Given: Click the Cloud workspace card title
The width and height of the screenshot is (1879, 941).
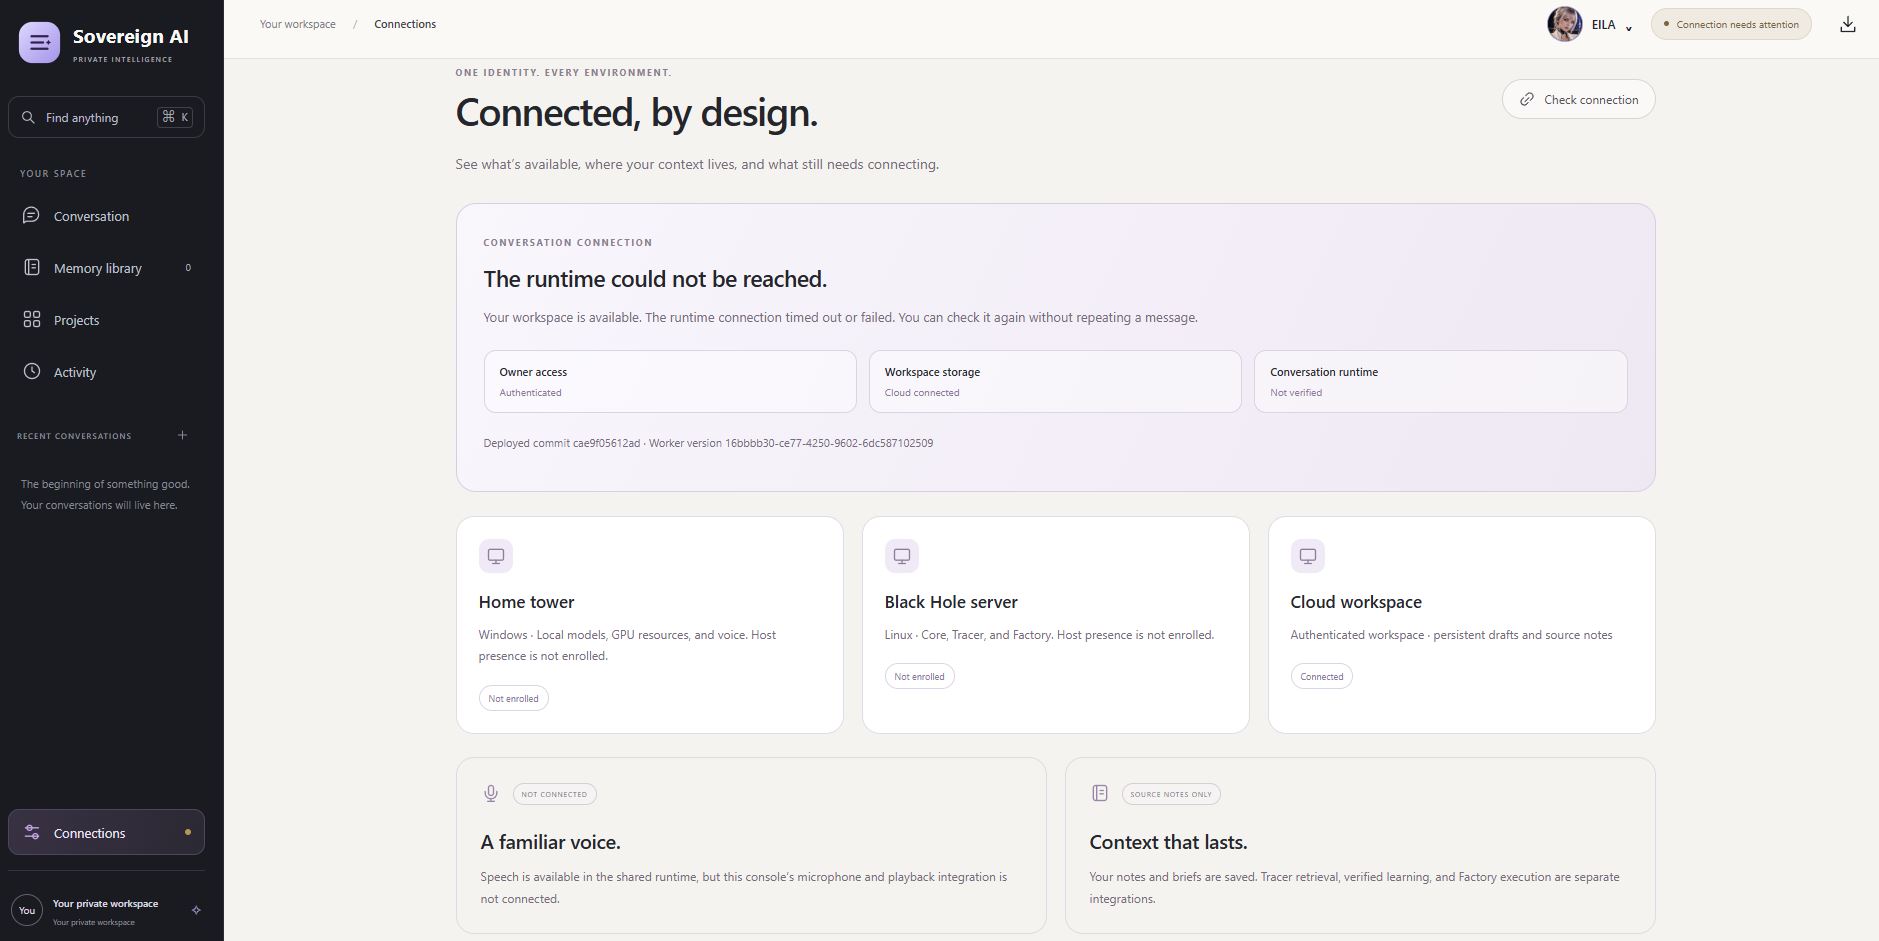Looking at the screenshot, I should (1356, 602).
